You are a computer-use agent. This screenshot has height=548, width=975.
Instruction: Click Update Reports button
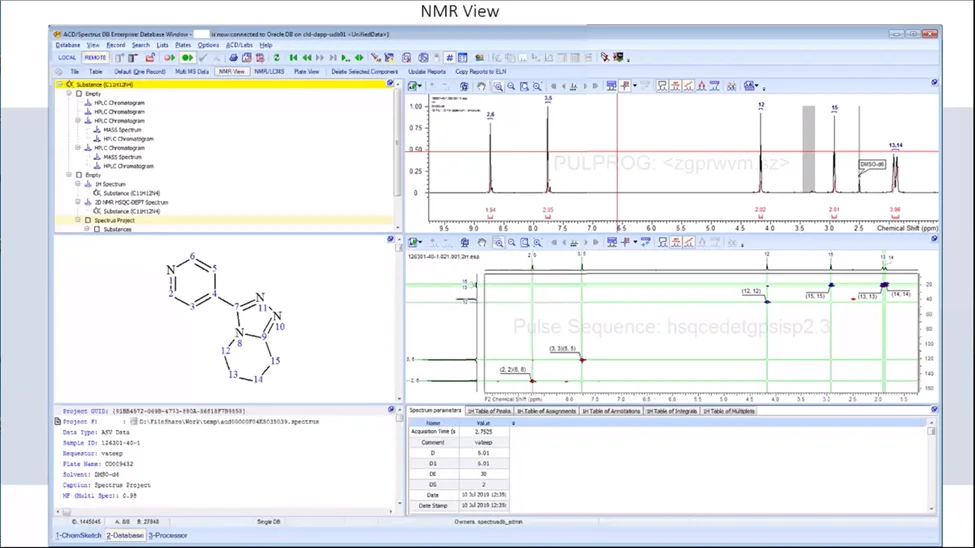[427, 72]
